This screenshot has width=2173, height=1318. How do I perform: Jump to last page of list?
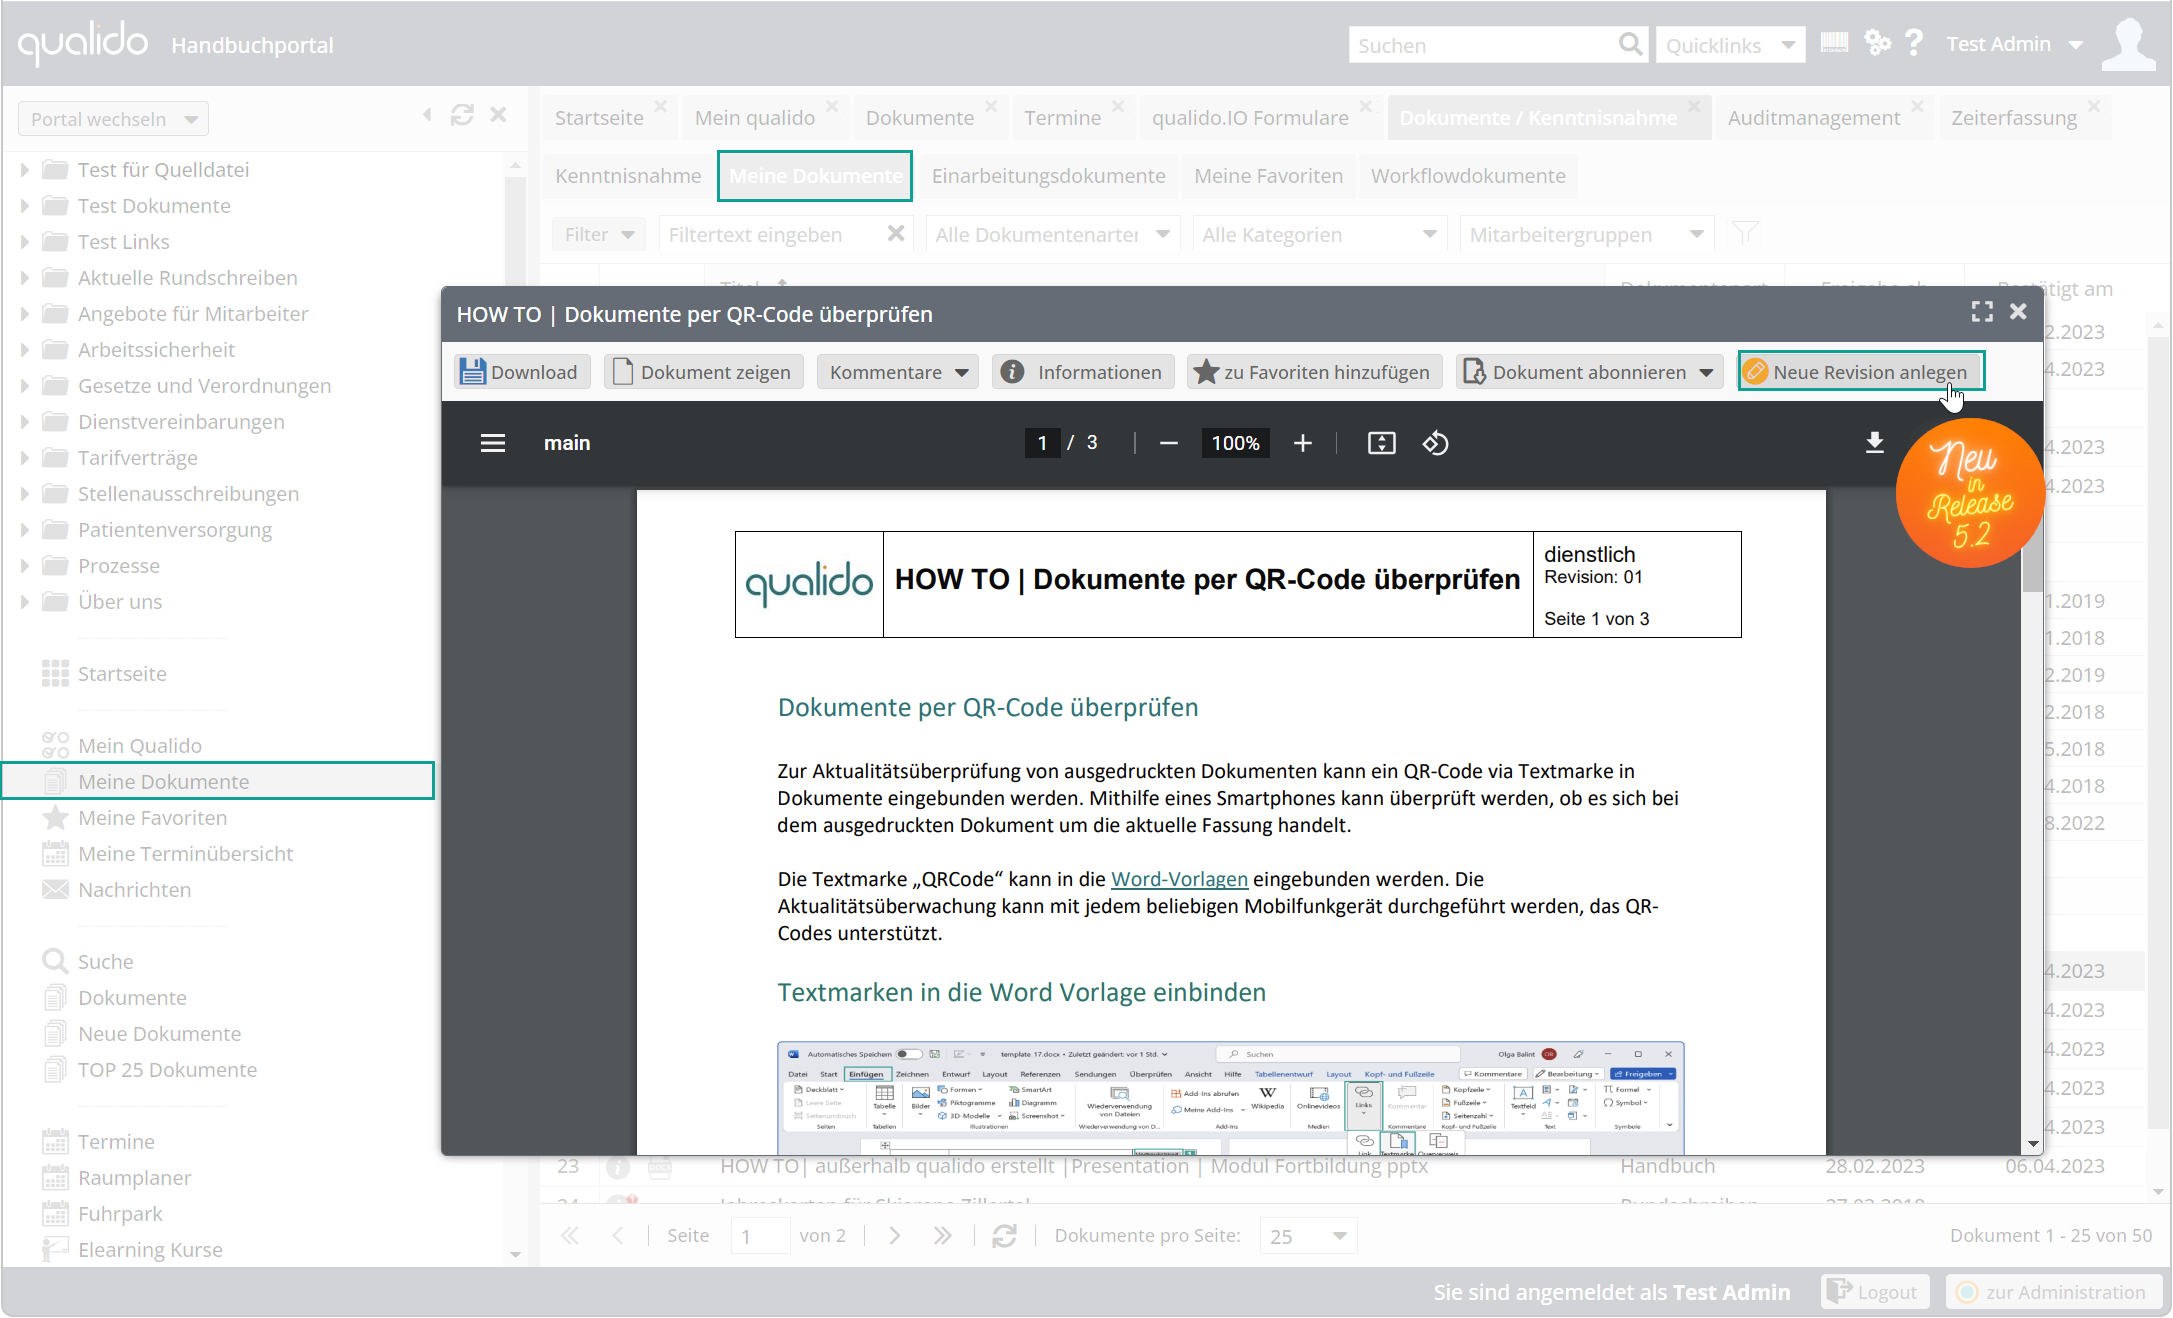point(943,1236)
